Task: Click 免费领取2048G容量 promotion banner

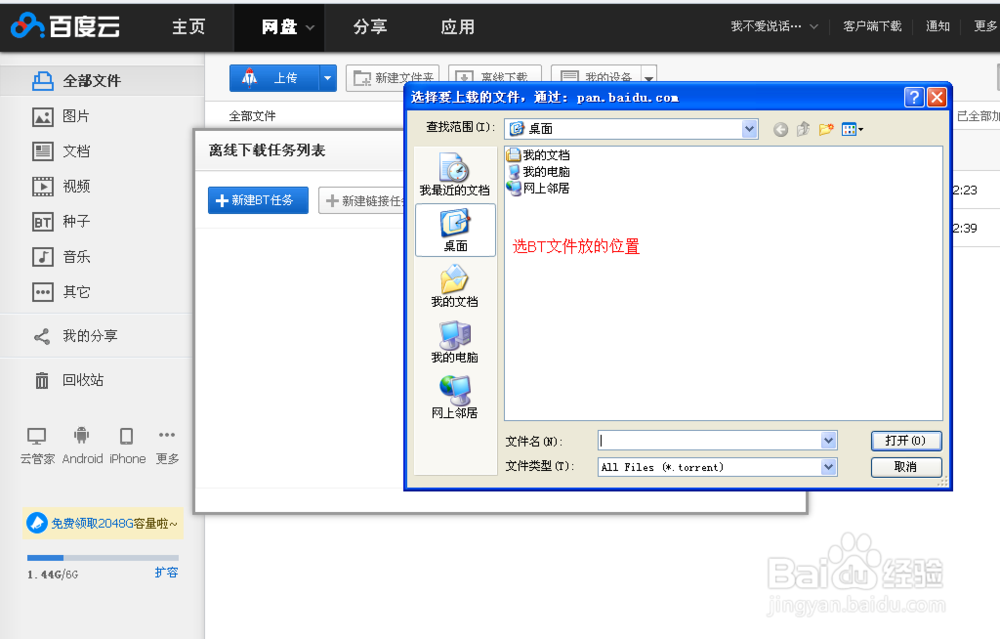Action: 103,523
